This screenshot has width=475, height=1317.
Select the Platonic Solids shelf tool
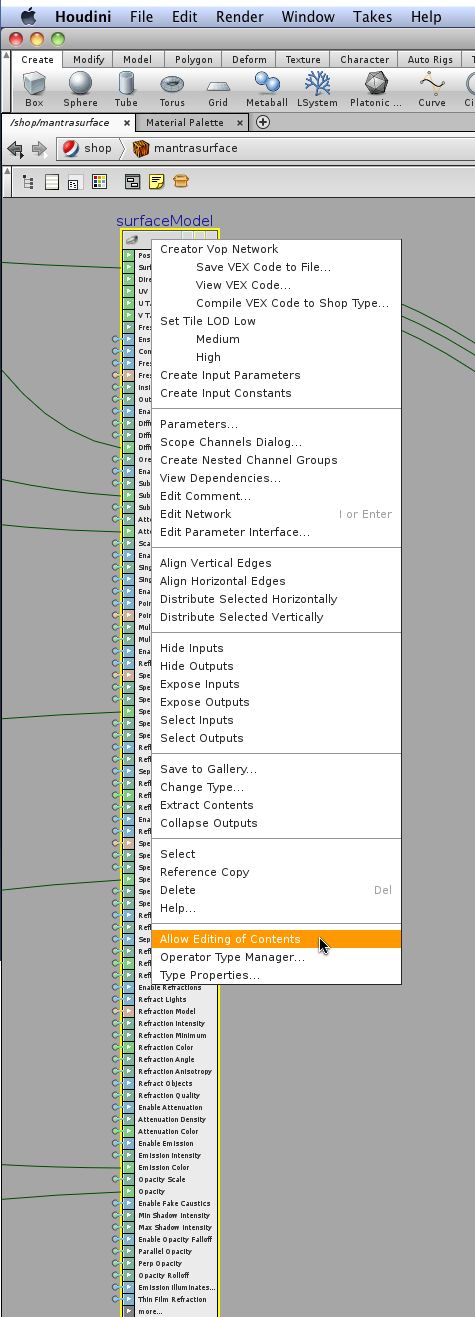[x=376, y=90]
